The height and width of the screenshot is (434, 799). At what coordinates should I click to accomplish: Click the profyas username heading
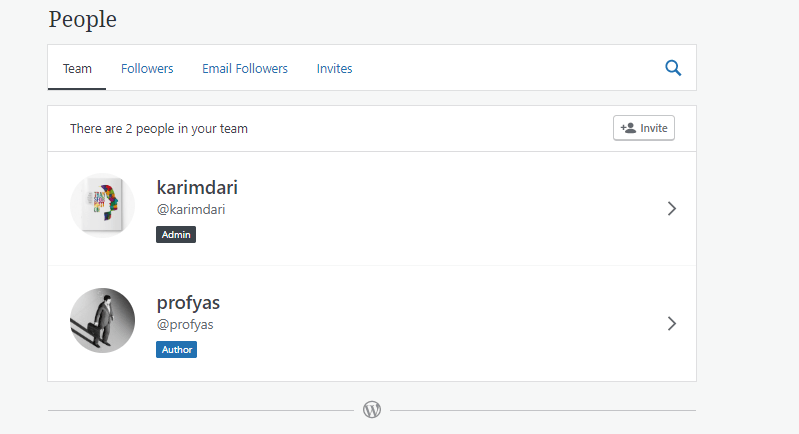click(x=187, y=302)
